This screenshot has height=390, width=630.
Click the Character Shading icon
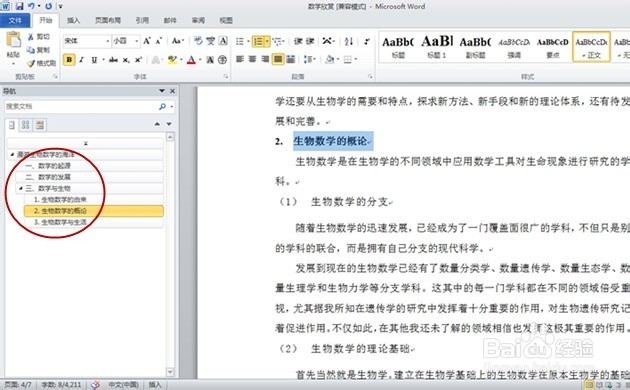coord(210,60)
